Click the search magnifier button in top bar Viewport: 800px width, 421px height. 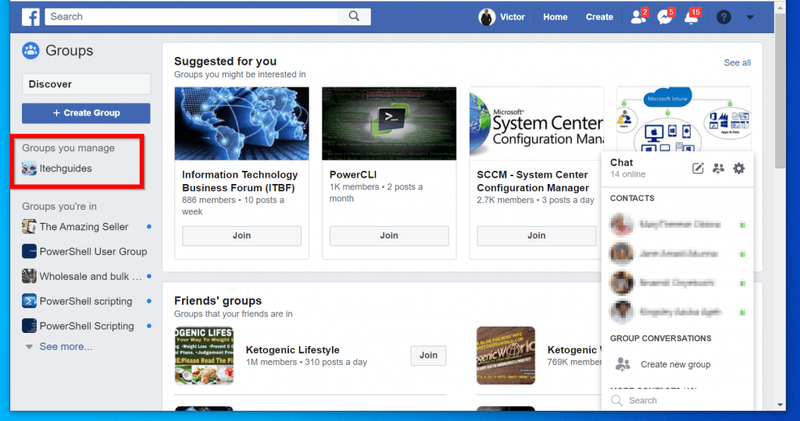(354, 16)
